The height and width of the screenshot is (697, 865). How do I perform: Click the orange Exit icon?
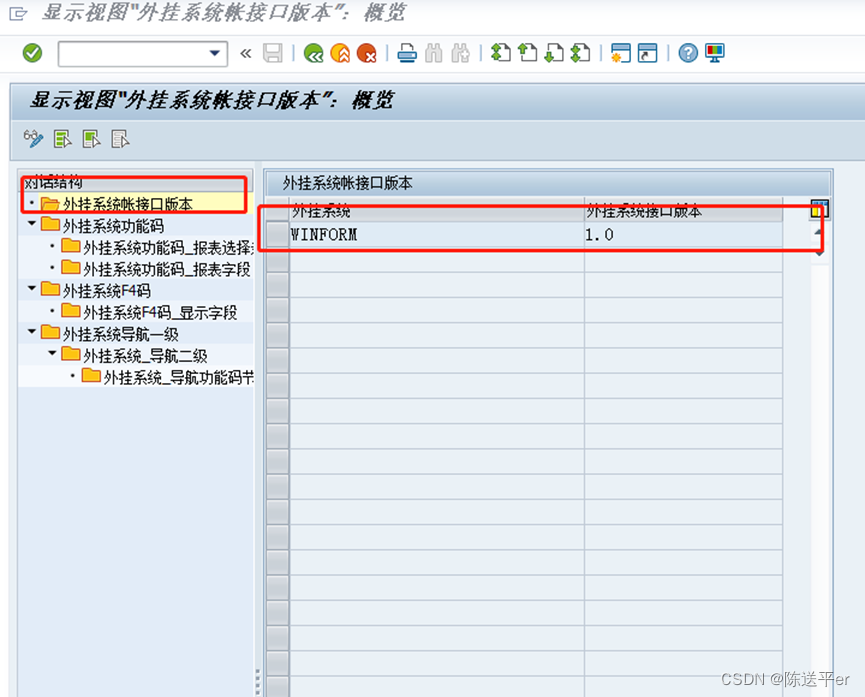tap(340, 54)
